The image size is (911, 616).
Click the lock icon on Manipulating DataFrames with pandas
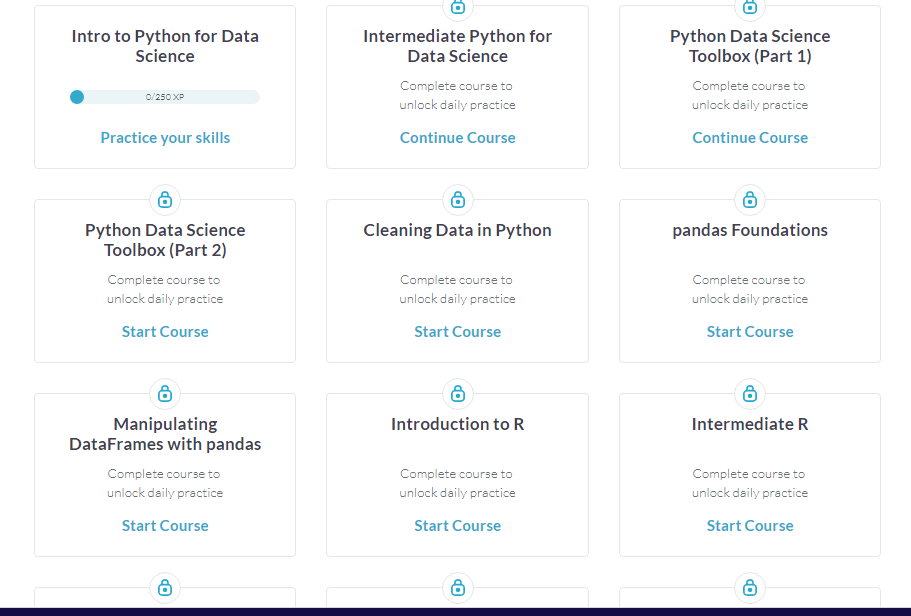pos(164,394)
